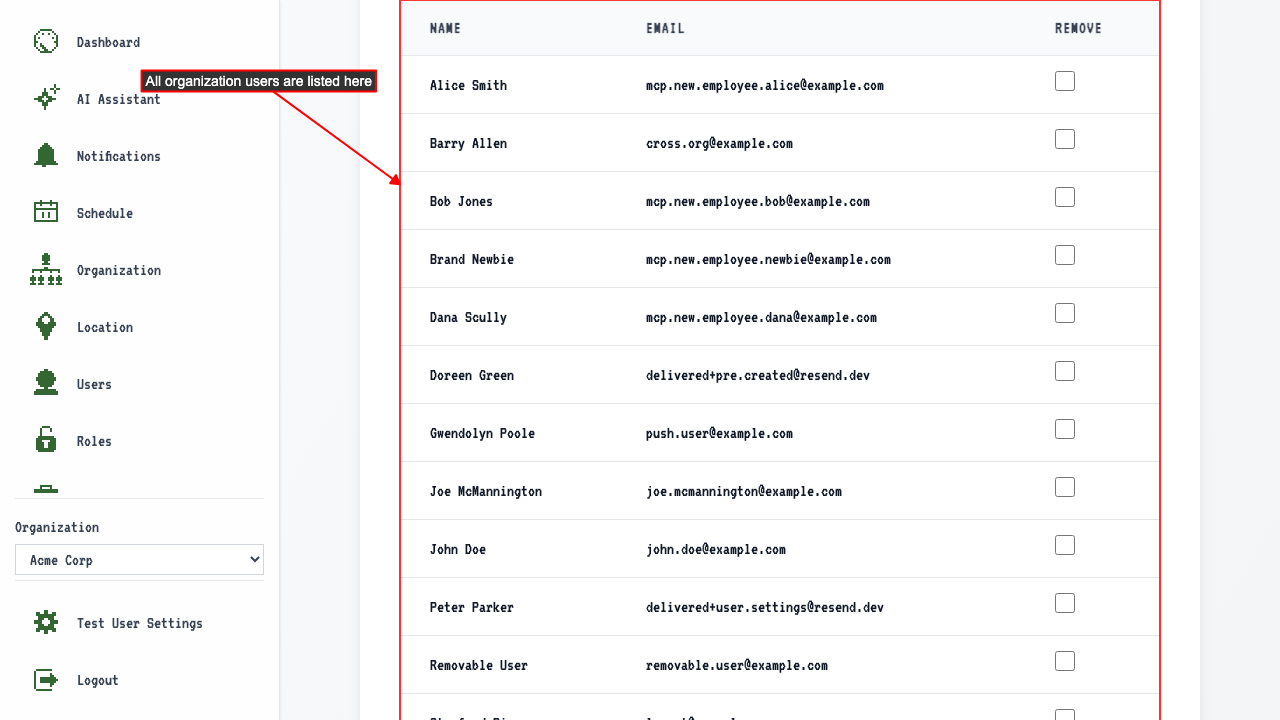The image size is (1280, 720).
Task: Click the name Alice Smith
Action: click(x=468, y=85)
